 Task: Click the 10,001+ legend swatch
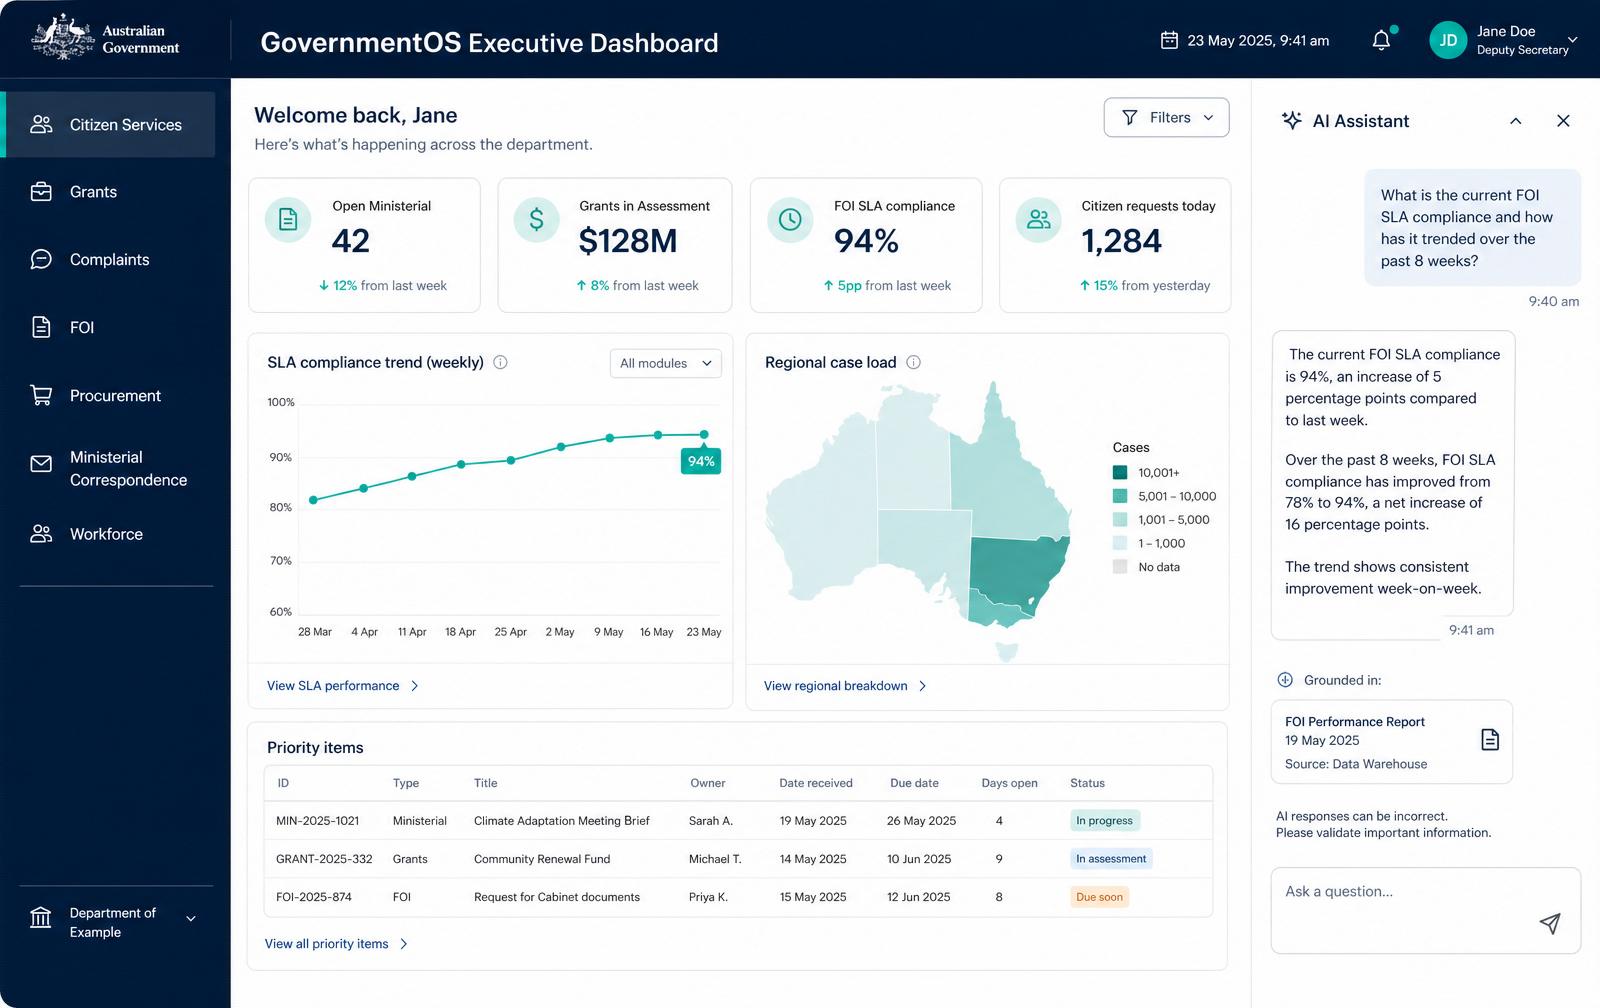(1120, 472)
